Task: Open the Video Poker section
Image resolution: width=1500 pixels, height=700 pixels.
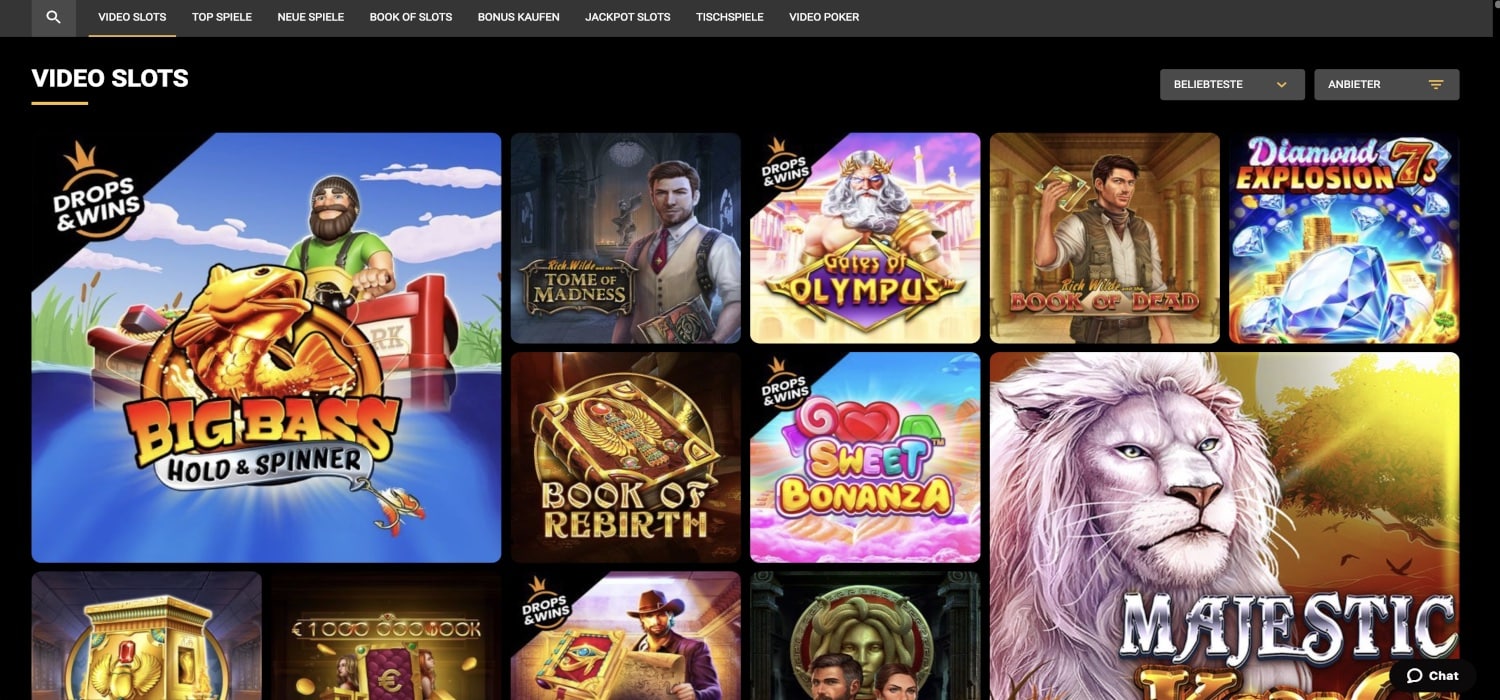Action: coord(824,17)
